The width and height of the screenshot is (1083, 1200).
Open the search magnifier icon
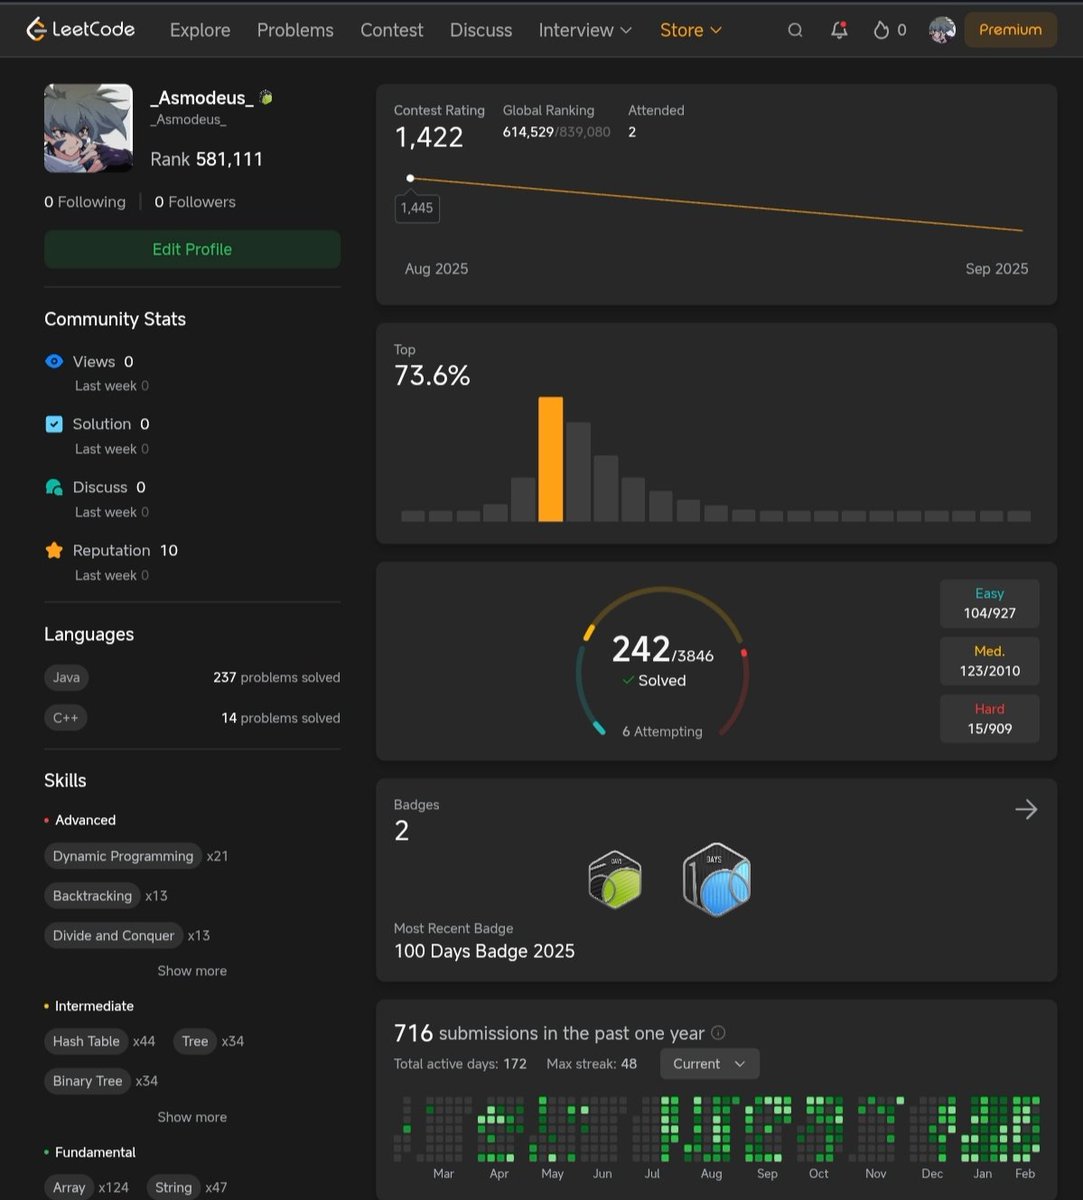[x=795, y=30]
